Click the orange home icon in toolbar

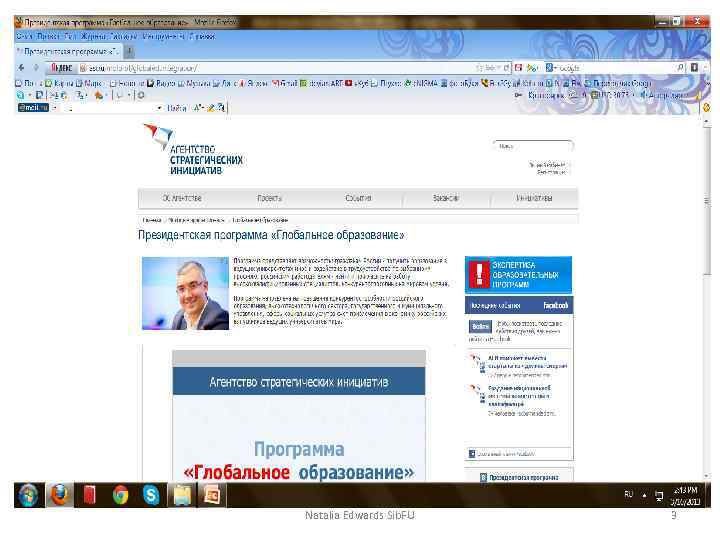click(98, 96)
